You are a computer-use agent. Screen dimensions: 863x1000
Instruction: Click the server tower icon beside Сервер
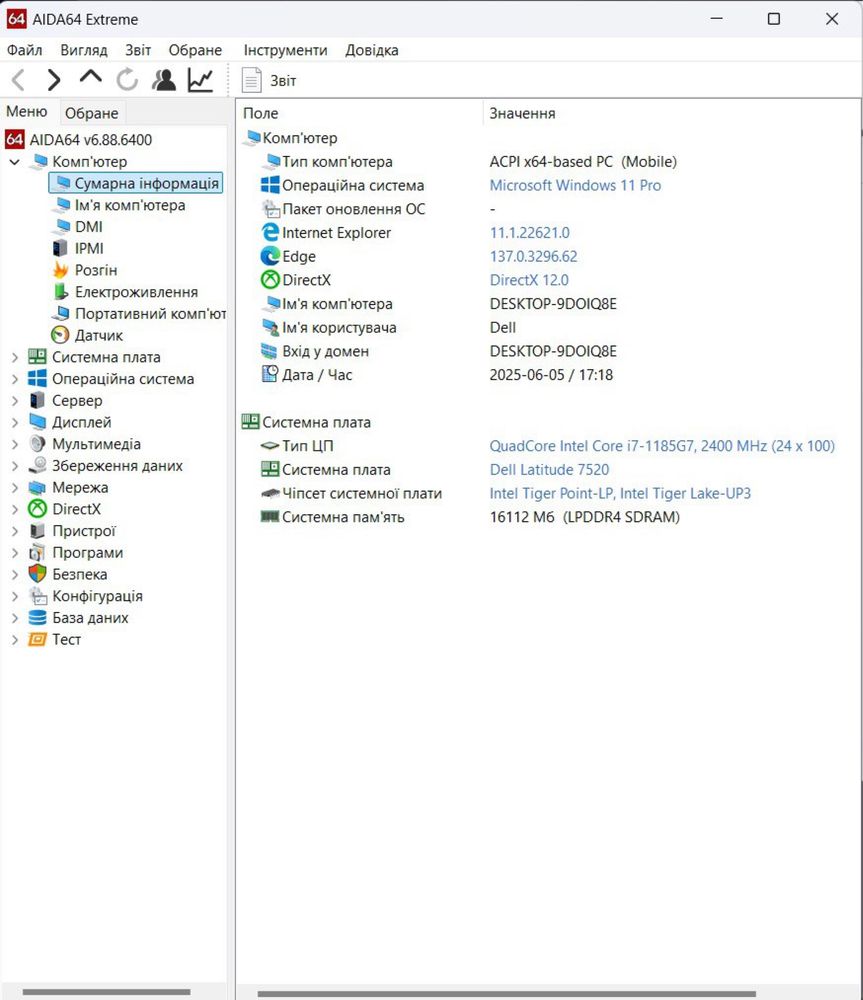pos(37,400)
